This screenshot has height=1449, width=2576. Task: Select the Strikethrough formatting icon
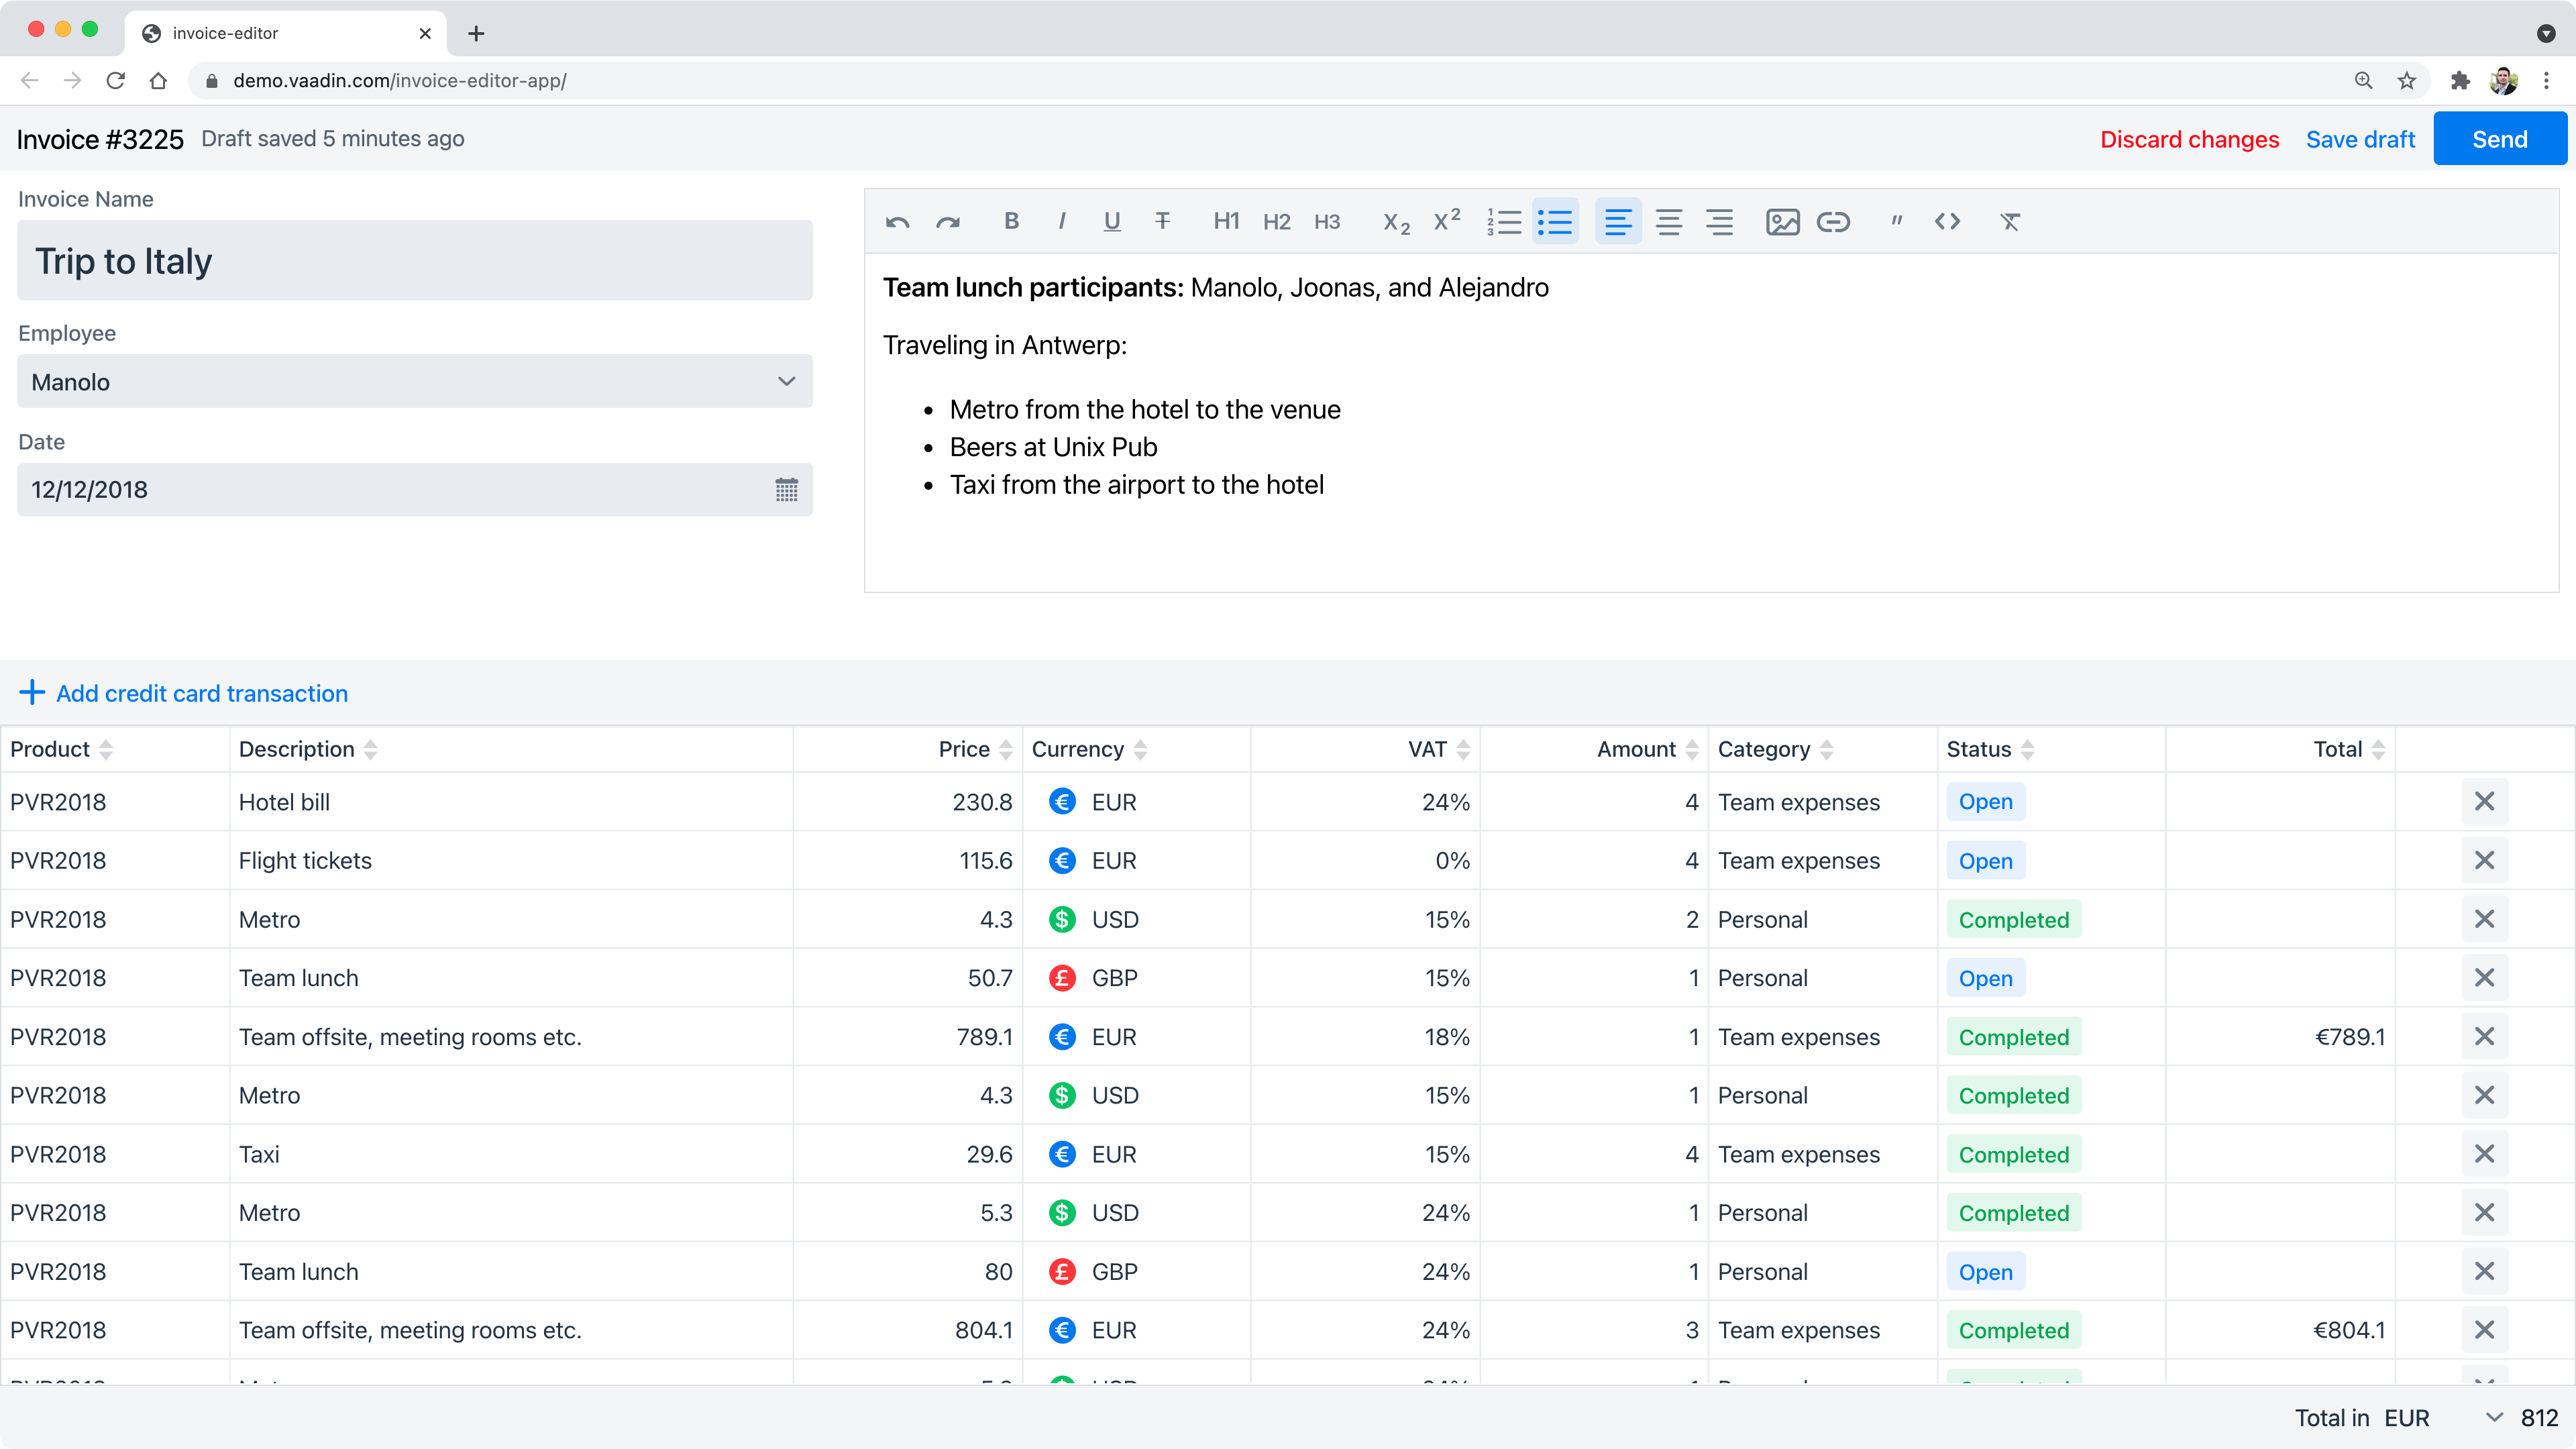[1164, 221]
